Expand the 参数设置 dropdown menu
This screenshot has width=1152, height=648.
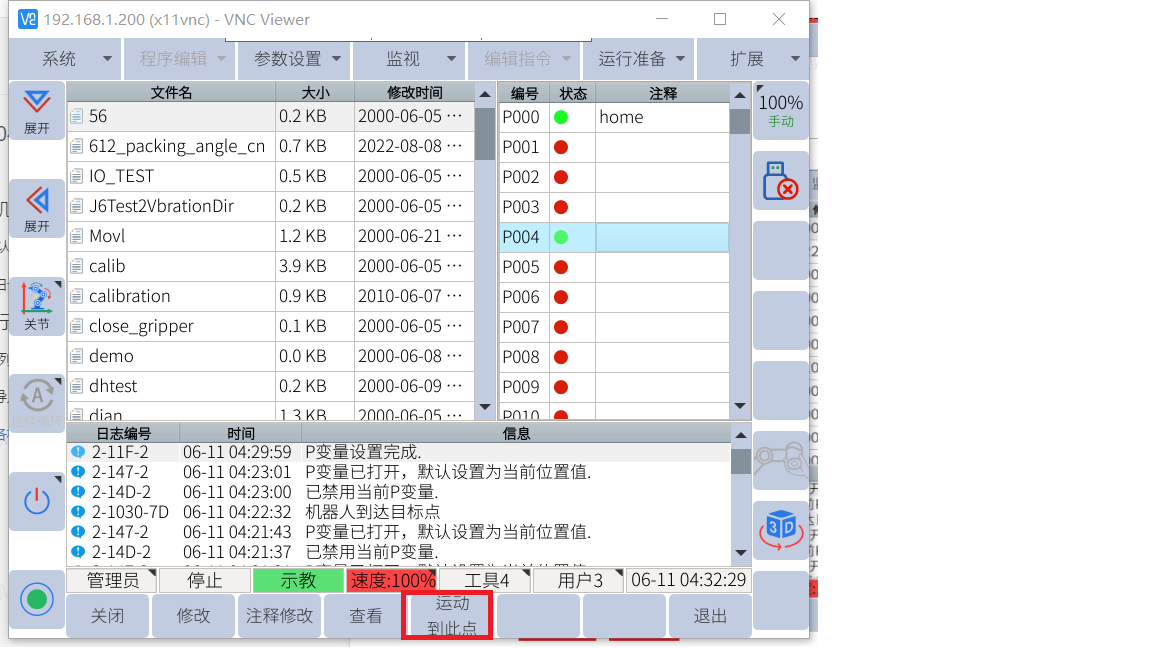click(x=295, y=59)
